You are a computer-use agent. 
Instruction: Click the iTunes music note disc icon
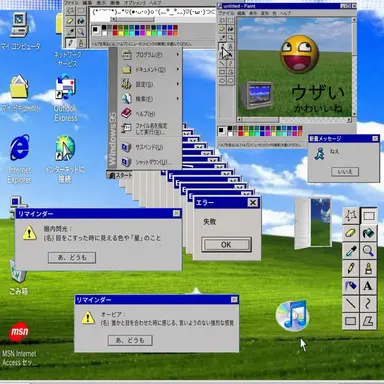[293, 315]
